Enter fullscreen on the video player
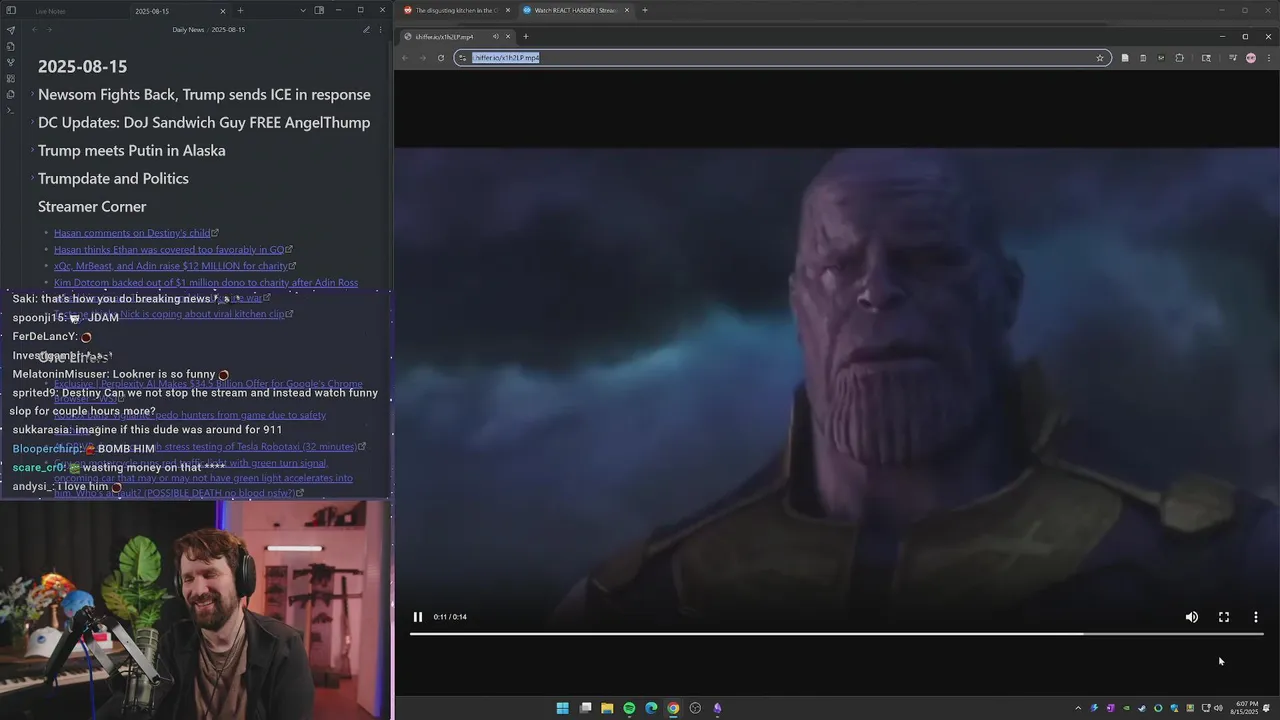 [x=1224, y=617]
